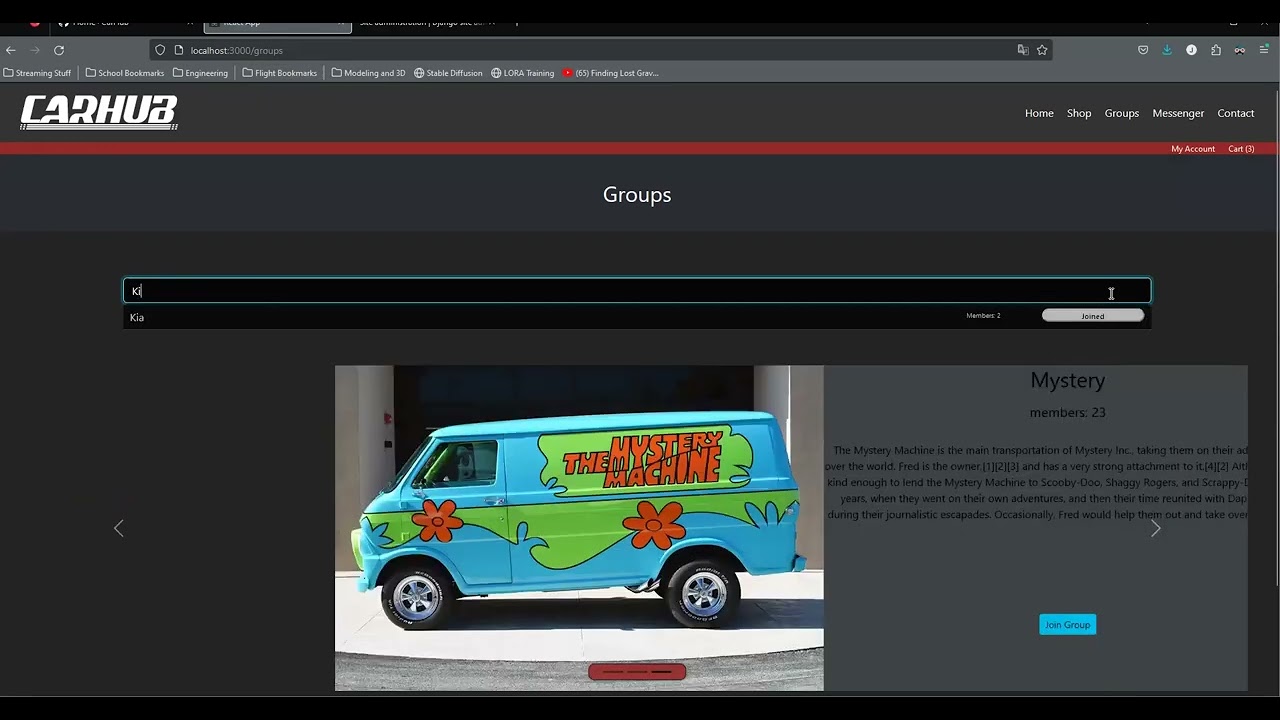The height and width of the screenshot is (720, 1280).
Task: Open the Streaming Stuff bookmark folder
Action: pyautogui.click(x=37, y=73)
